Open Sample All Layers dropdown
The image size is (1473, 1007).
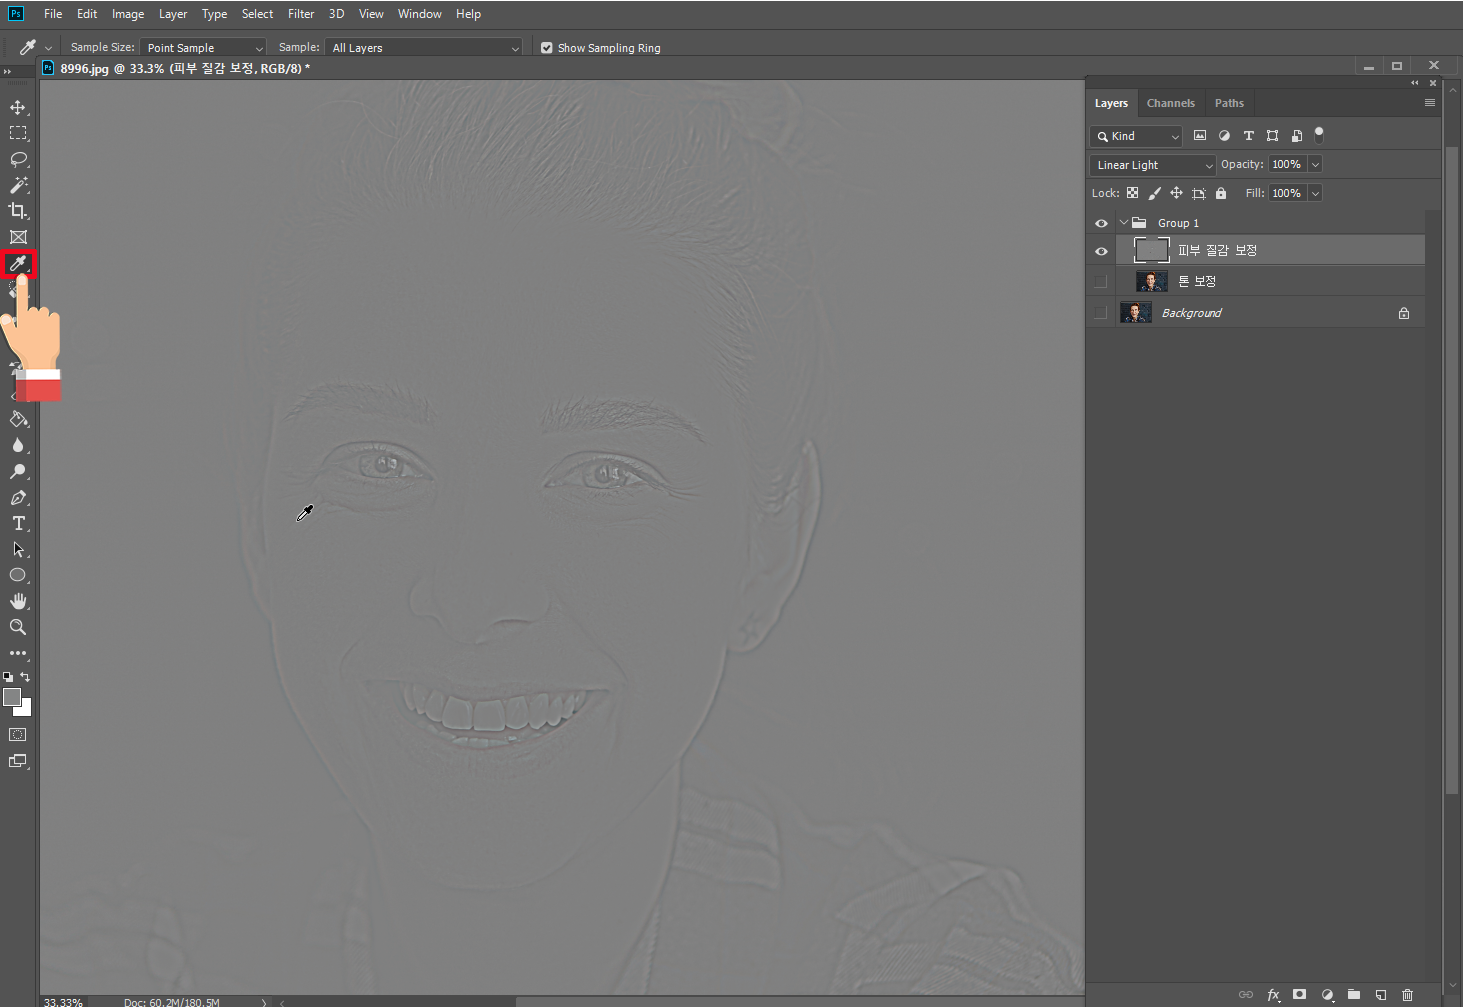click(x=423, y=47)
